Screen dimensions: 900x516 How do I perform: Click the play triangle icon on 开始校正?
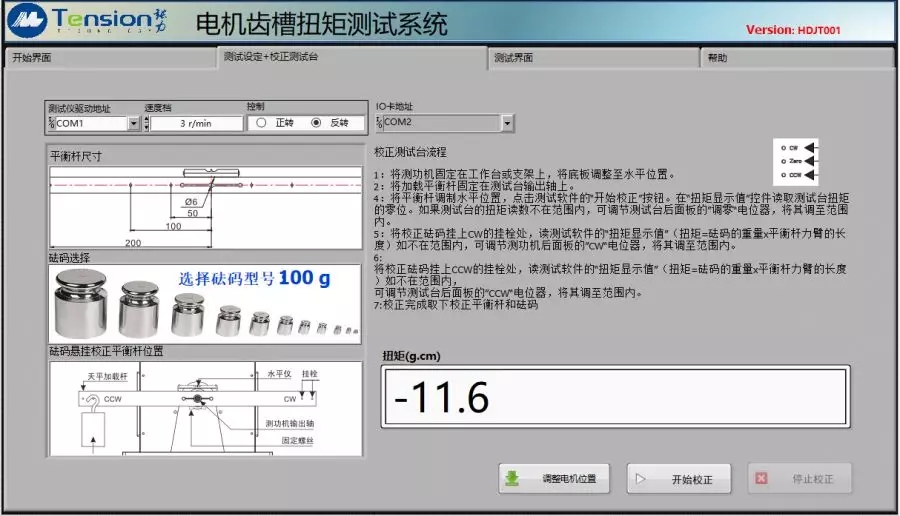(x=640, y=479)
